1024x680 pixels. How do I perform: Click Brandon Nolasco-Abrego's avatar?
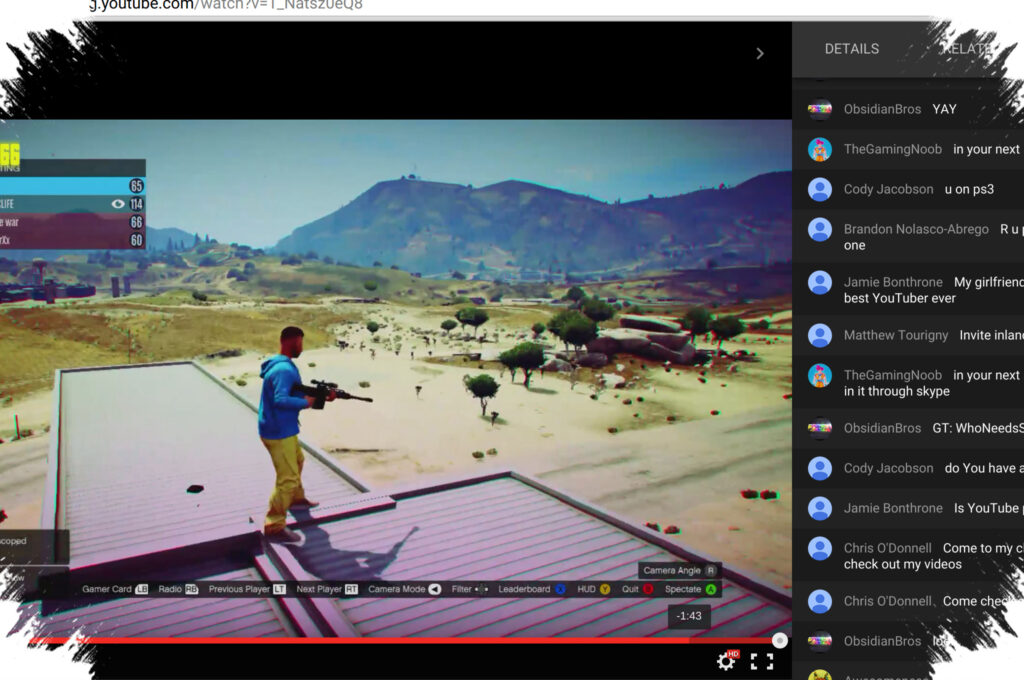point(820,229)
